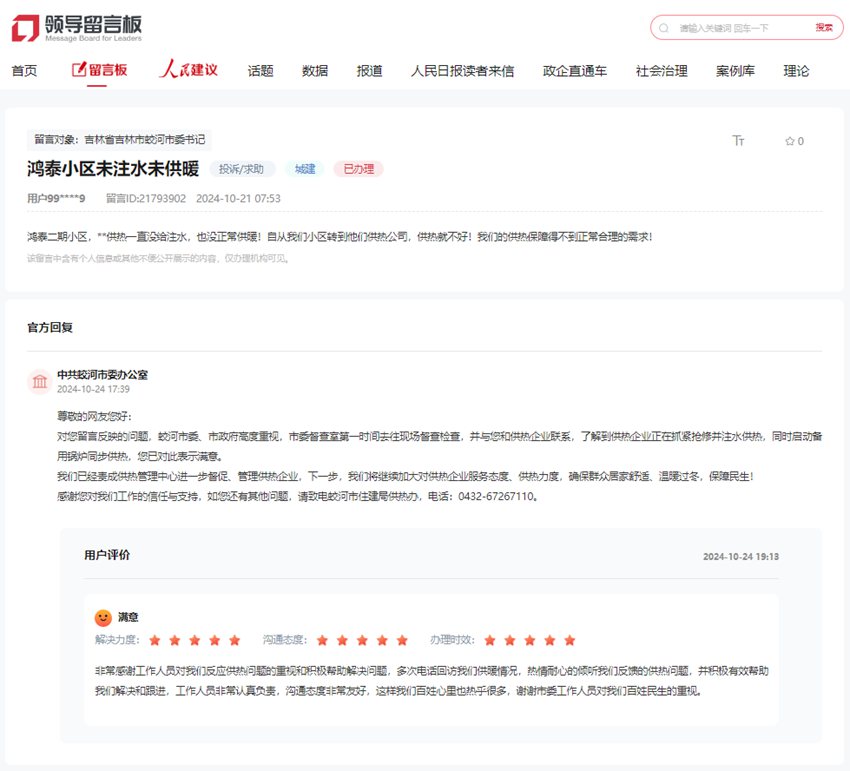Image resolution: width=850 pixels, height=771 pixels.
Task: Open the 社会治理 section
Action: pos(661,70)
